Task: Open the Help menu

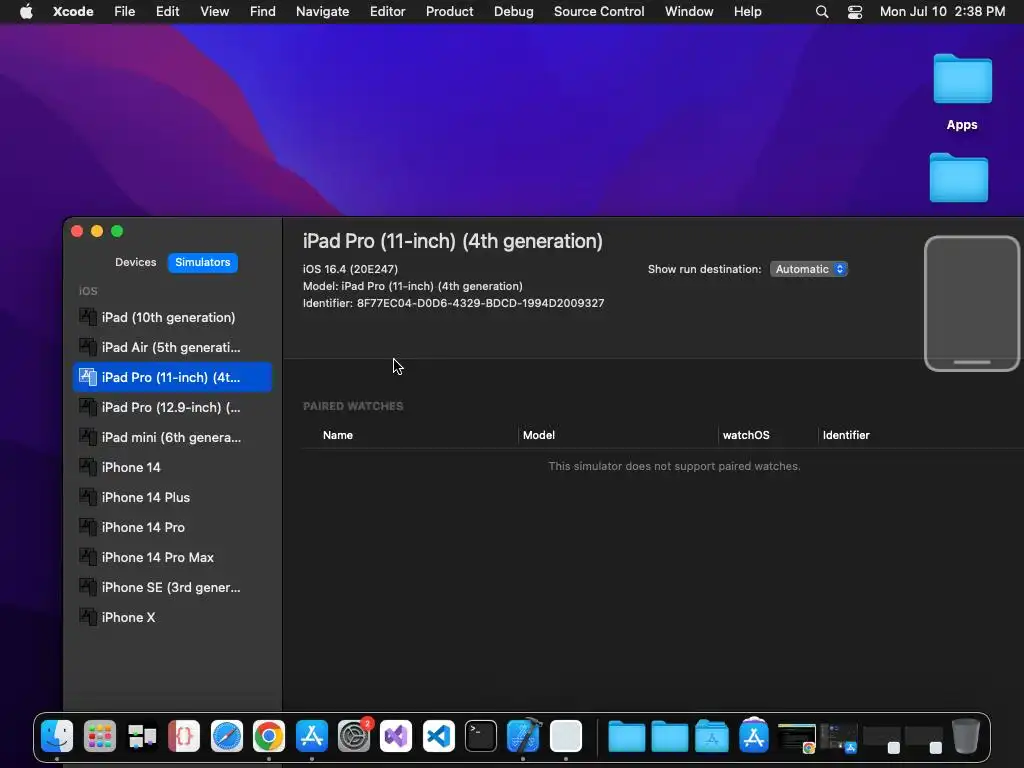Action: [747, 11]
